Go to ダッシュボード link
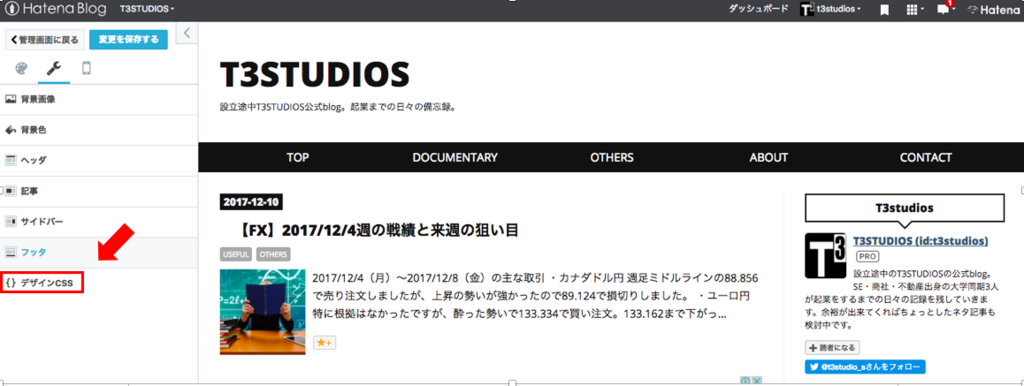The width and height of the screenshot is (1024, 386). coord(758,10)
